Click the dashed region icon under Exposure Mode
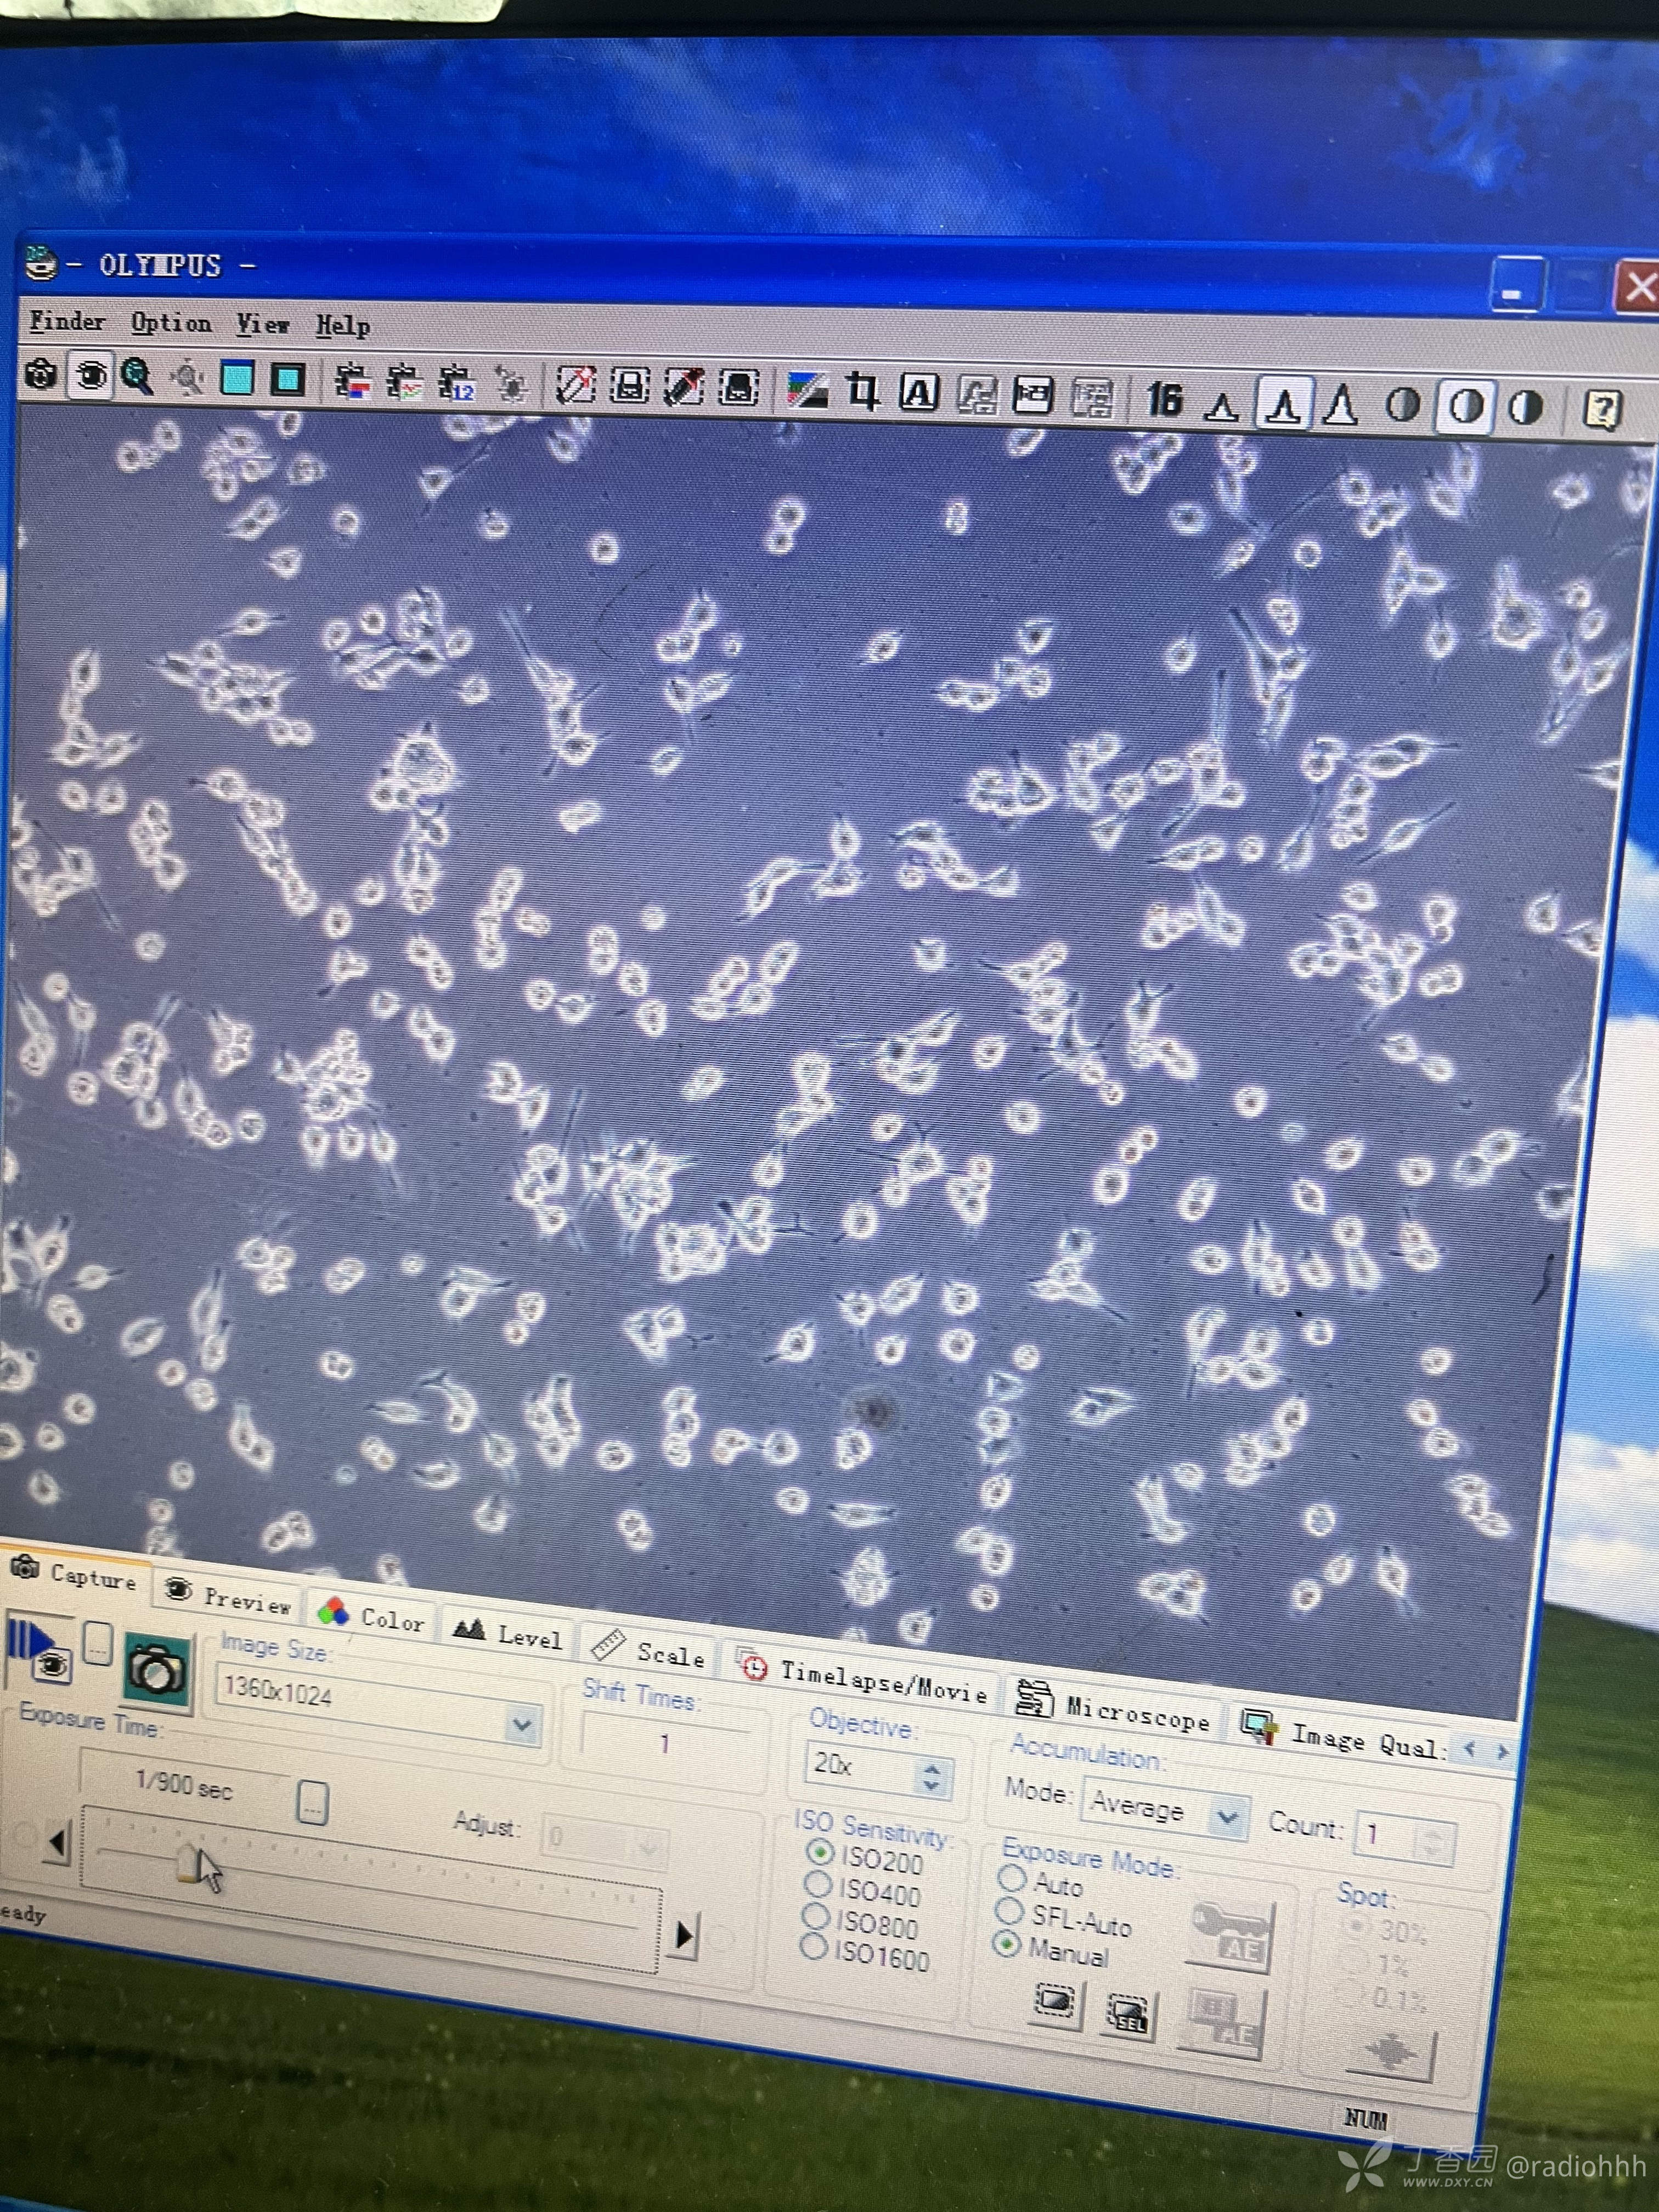This screenshot has width=1659, height=2212. [1055, 2003]
